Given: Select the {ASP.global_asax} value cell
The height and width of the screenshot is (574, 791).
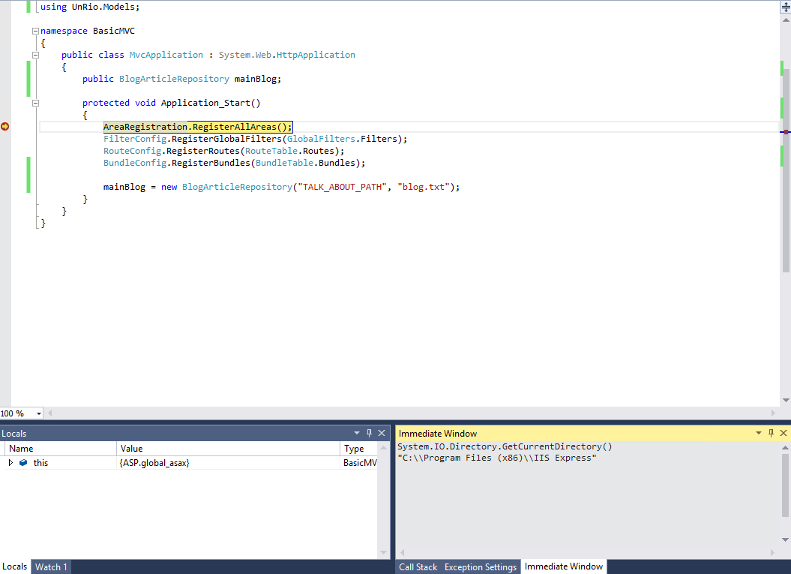Looking at the screenshot, I should coord(229,463).
